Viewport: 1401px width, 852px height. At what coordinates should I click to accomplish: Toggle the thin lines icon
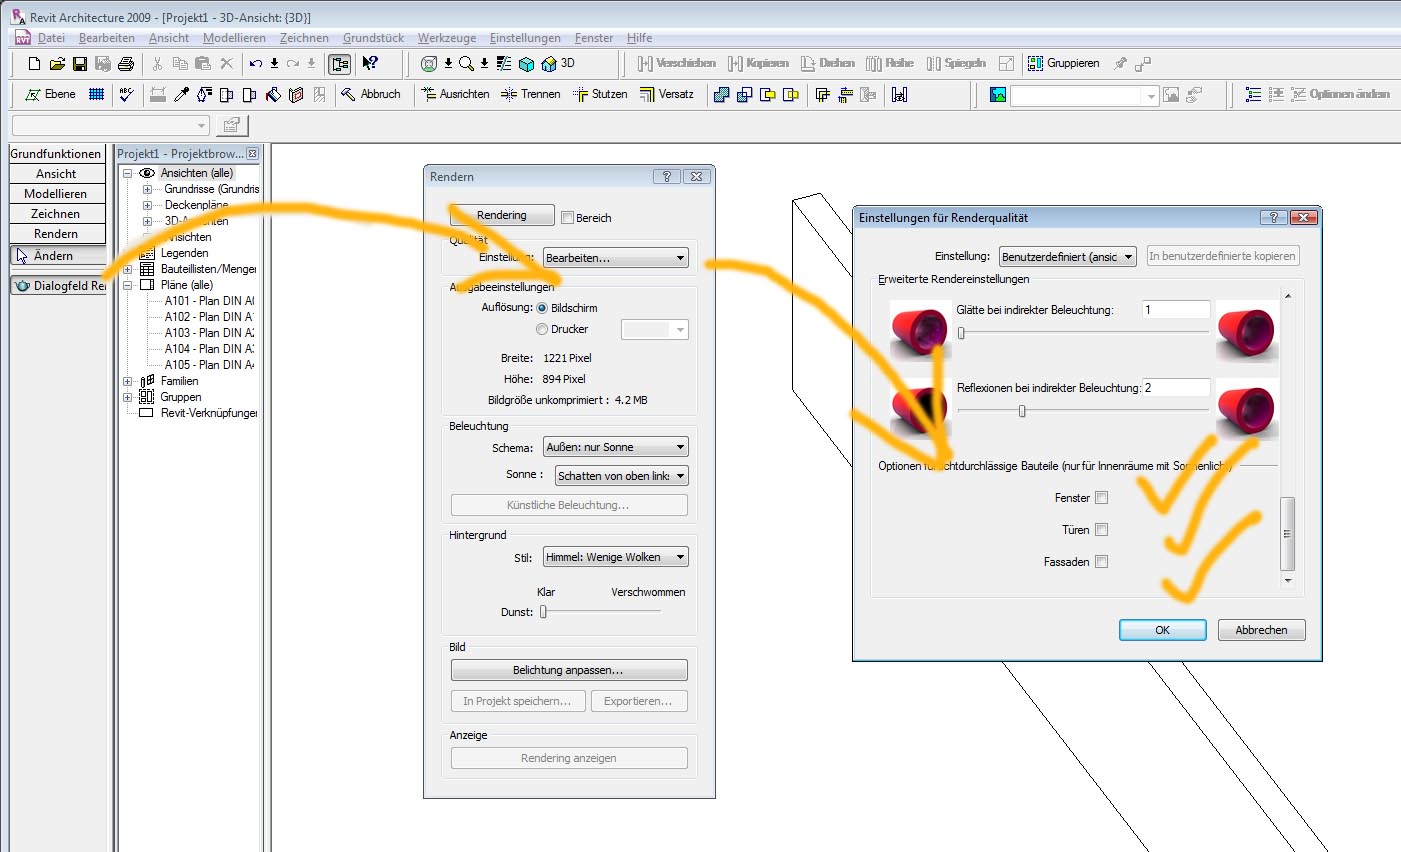tap(504, 64)
